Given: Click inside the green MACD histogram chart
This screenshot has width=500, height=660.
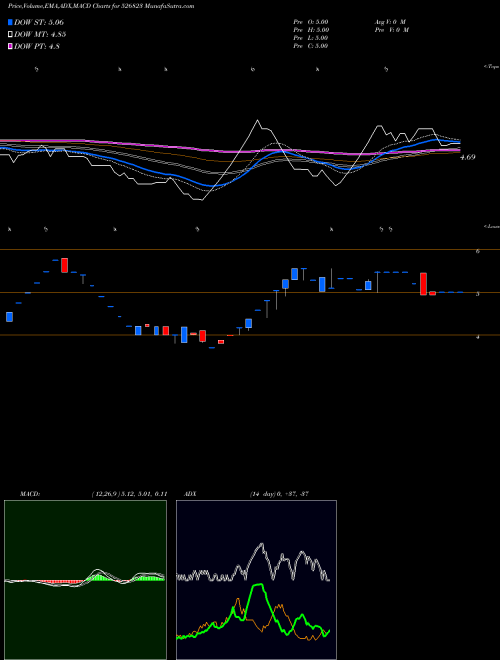Looking at the screenshot, I should [85, 580].
